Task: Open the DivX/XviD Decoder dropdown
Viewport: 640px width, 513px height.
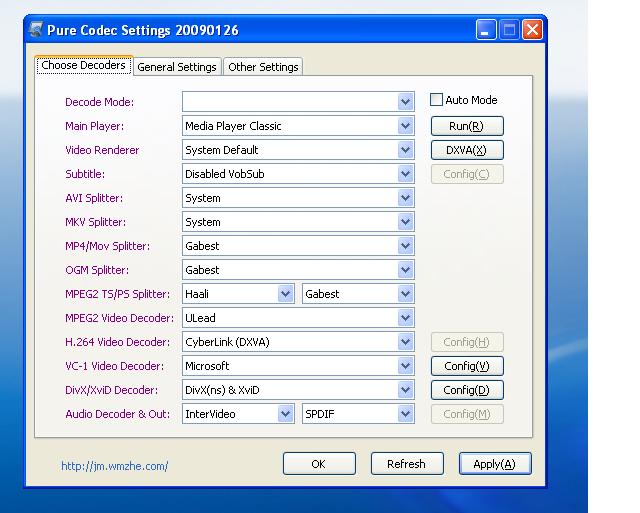Action: (x=298, y=390)
